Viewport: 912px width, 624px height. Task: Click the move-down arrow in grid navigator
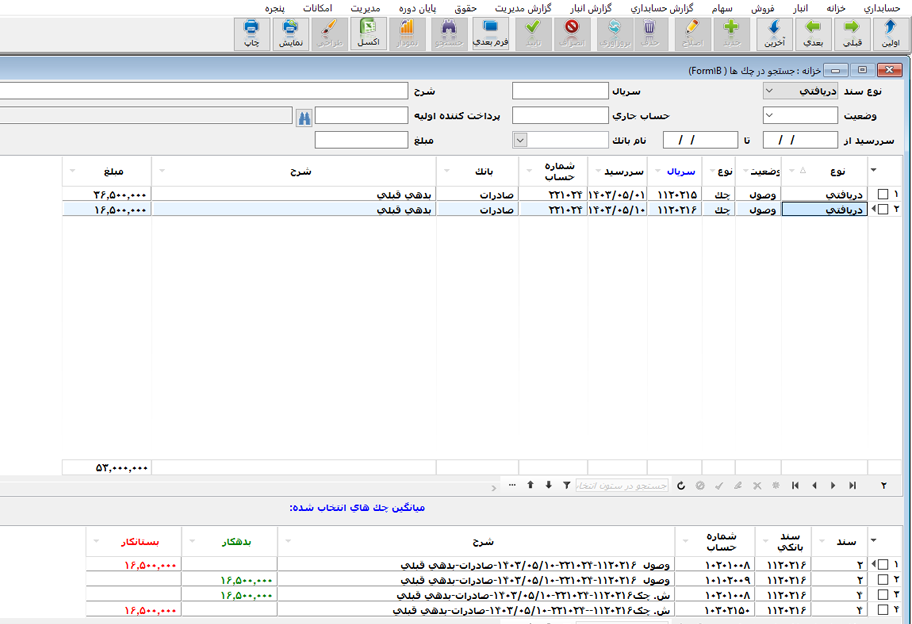pos(548,485)
